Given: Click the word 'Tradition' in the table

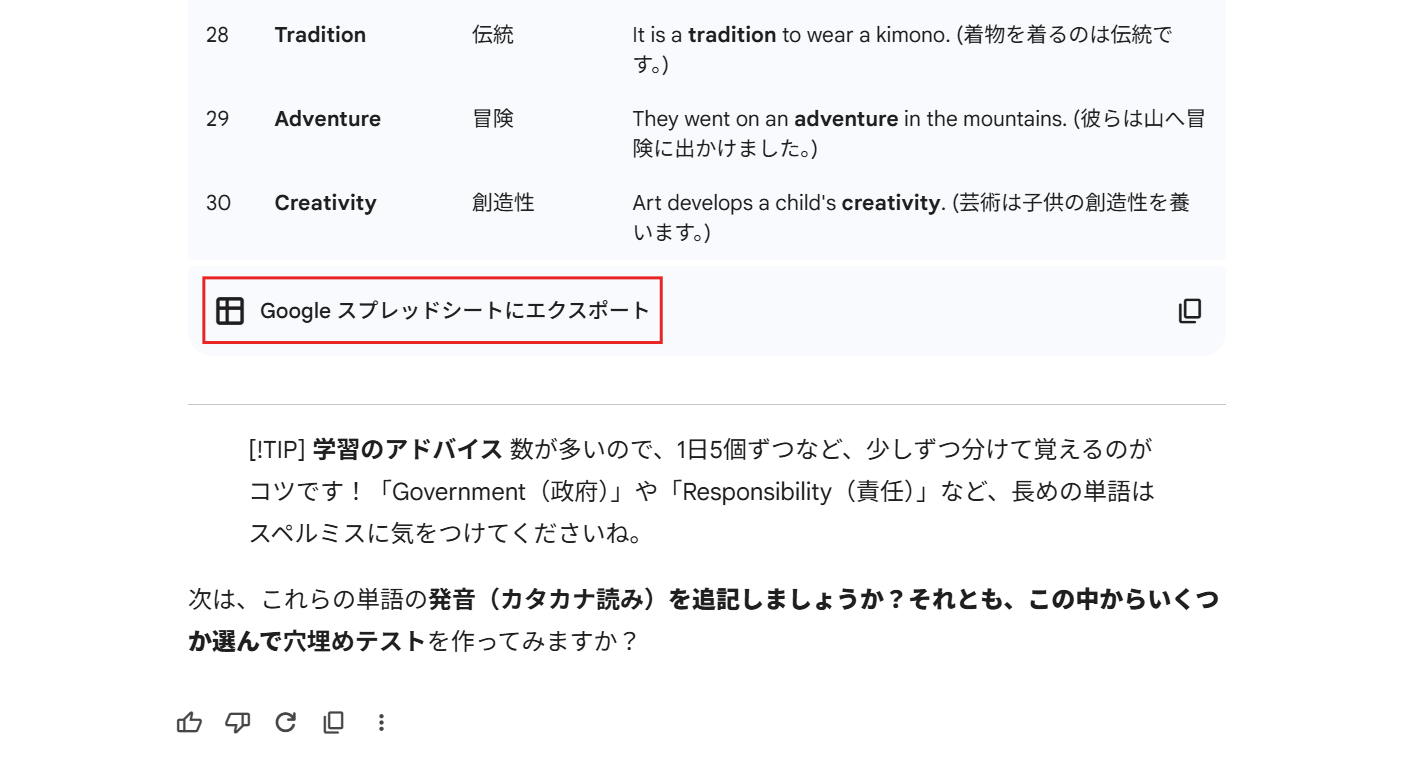Looking at the screenshot, I should [320, 35].
